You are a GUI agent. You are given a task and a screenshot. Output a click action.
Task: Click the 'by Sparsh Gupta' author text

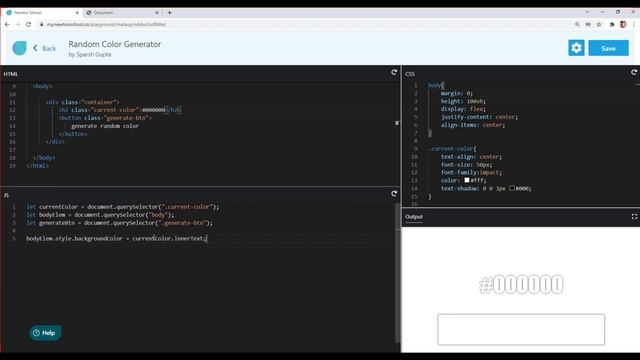pos(90,54)
